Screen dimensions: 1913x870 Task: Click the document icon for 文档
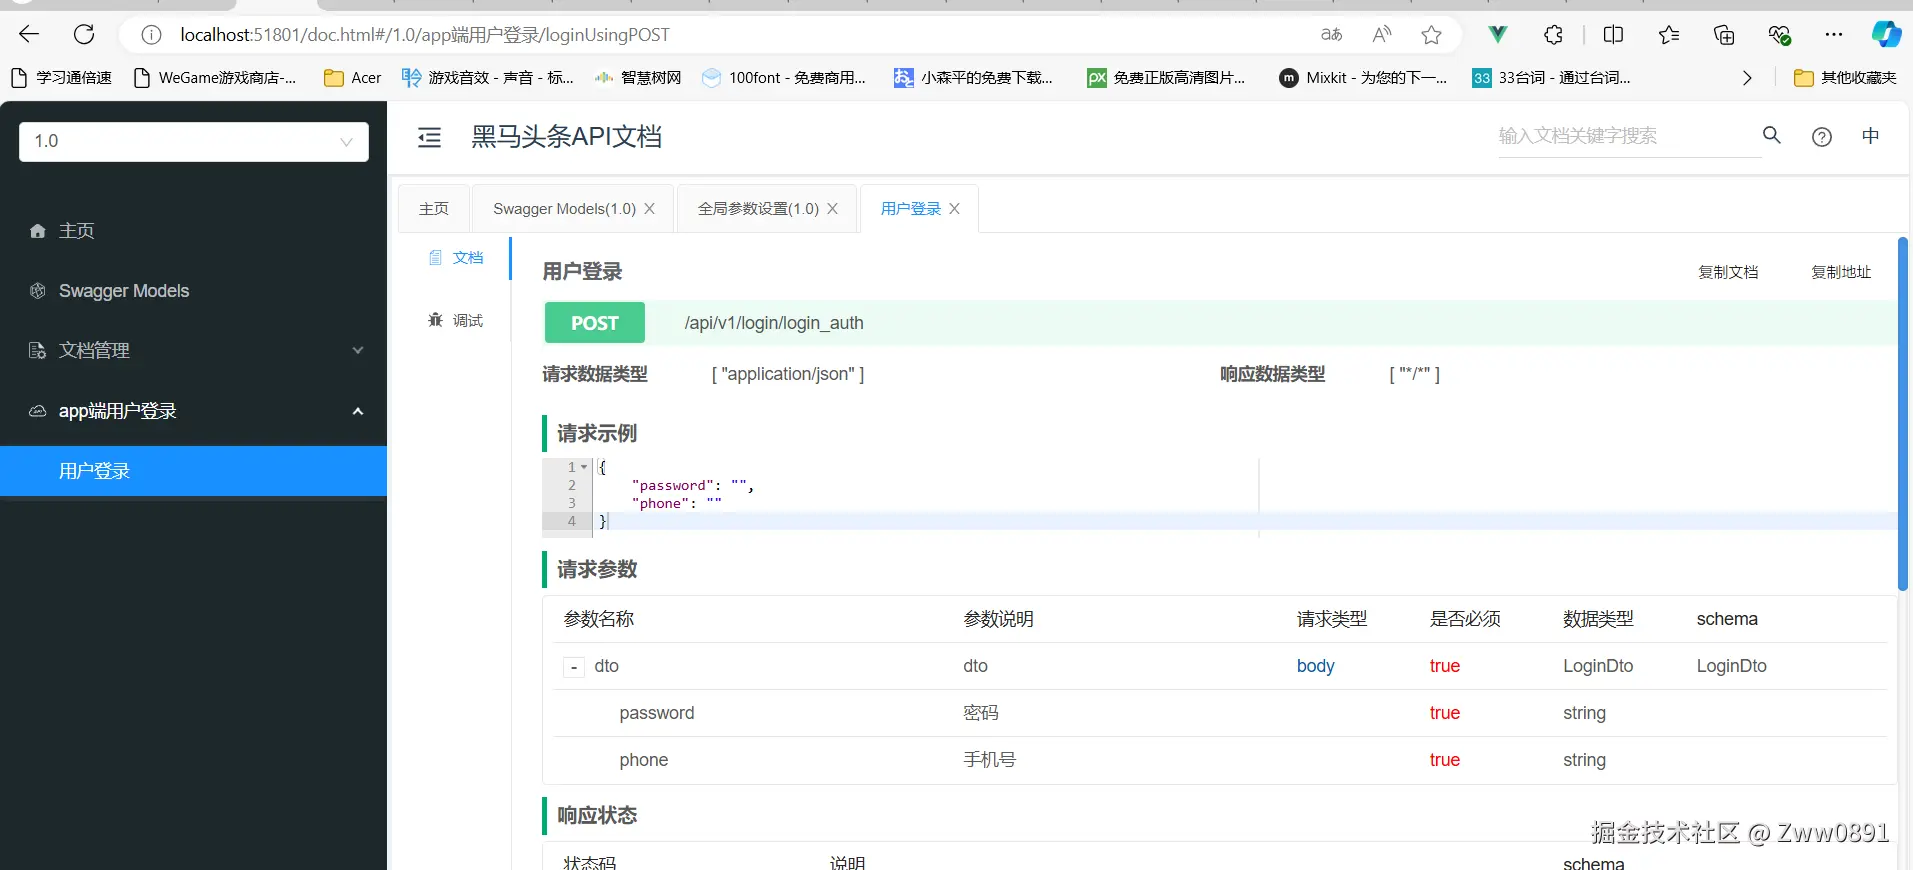pyautogui.click(x=435, y=258)
